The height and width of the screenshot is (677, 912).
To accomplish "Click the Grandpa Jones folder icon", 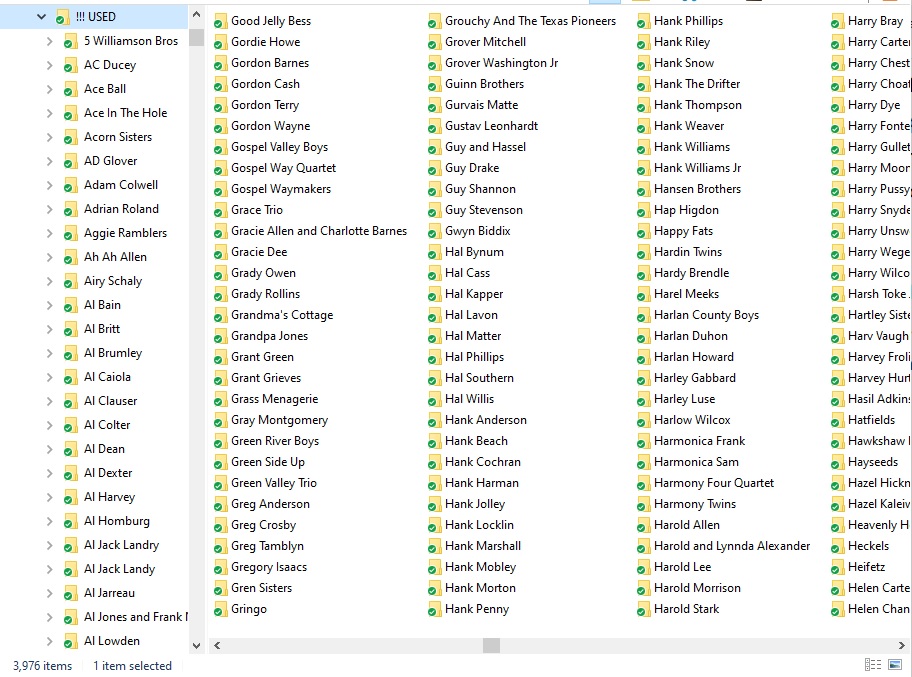I will pos(220,336).
